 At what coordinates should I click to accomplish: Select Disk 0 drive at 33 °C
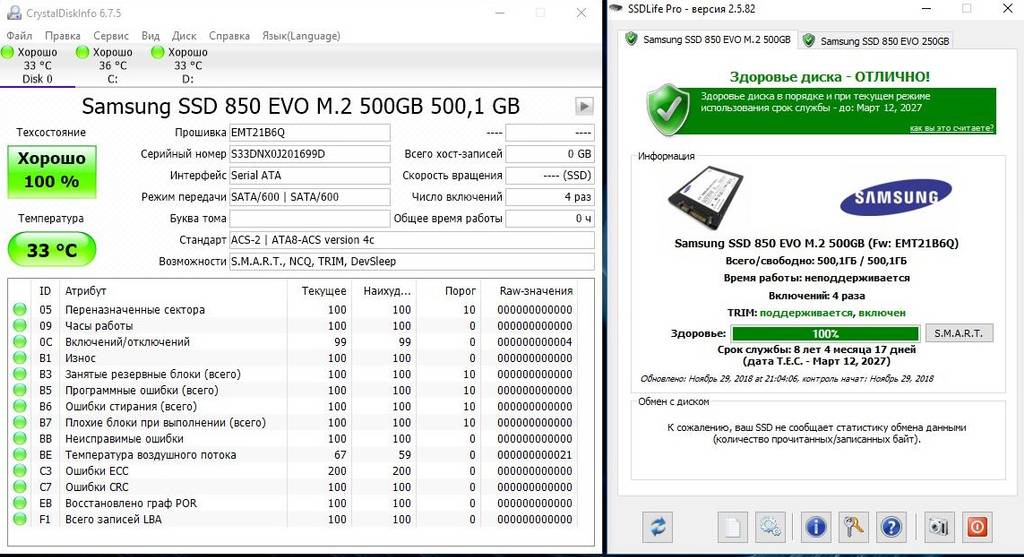tap(37, 65)
